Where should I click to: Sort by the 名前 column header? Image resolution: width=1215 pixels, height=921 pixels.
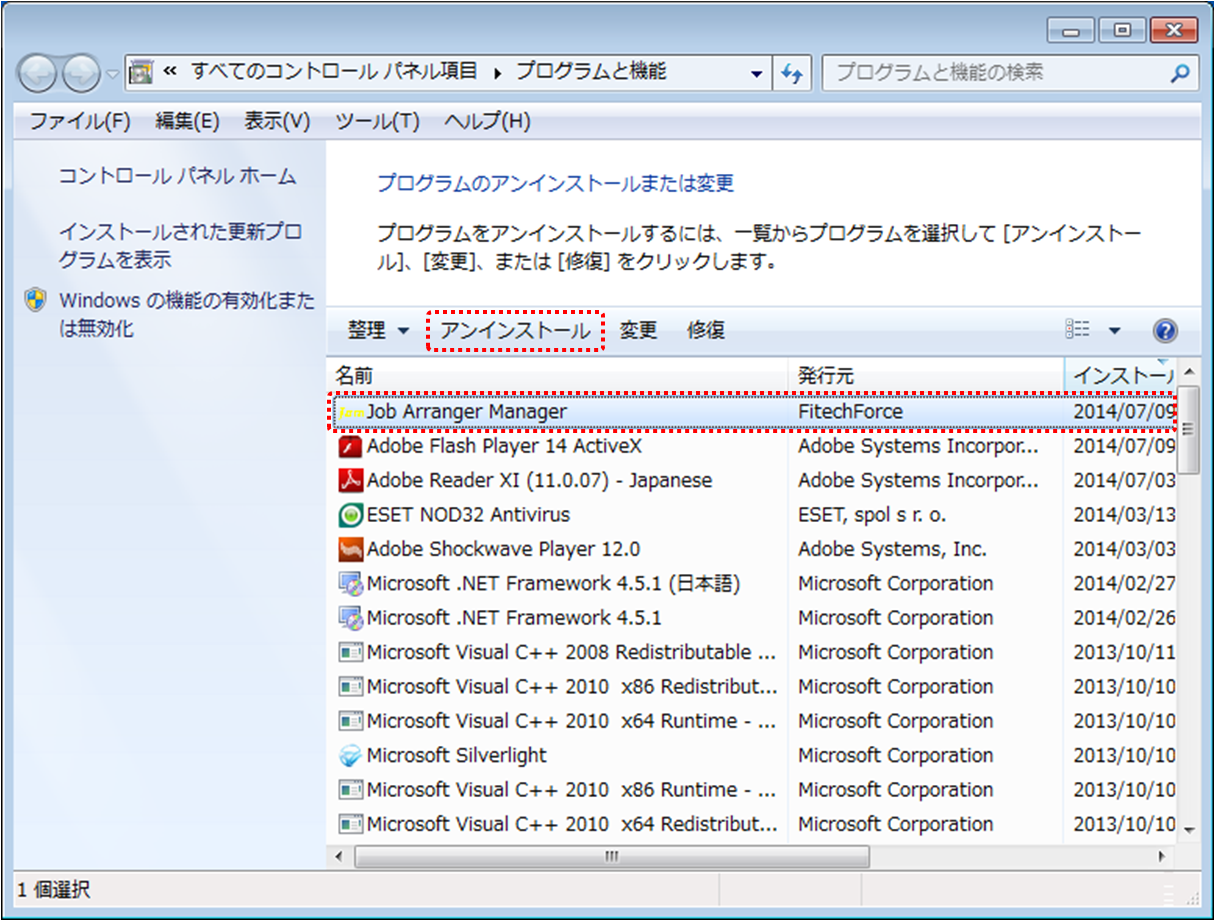coord(557,376)
